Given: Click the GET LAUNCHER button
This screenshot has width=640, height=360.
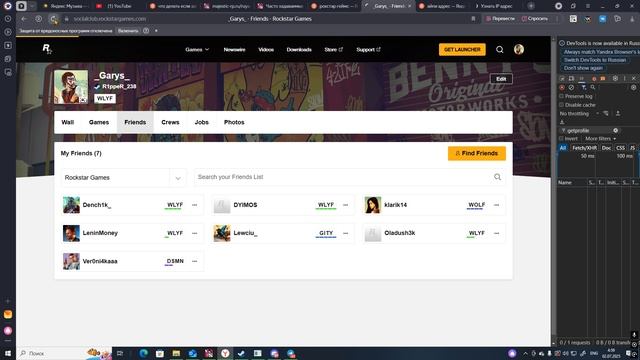Looking at the screenshot, I should click(462, 49).
